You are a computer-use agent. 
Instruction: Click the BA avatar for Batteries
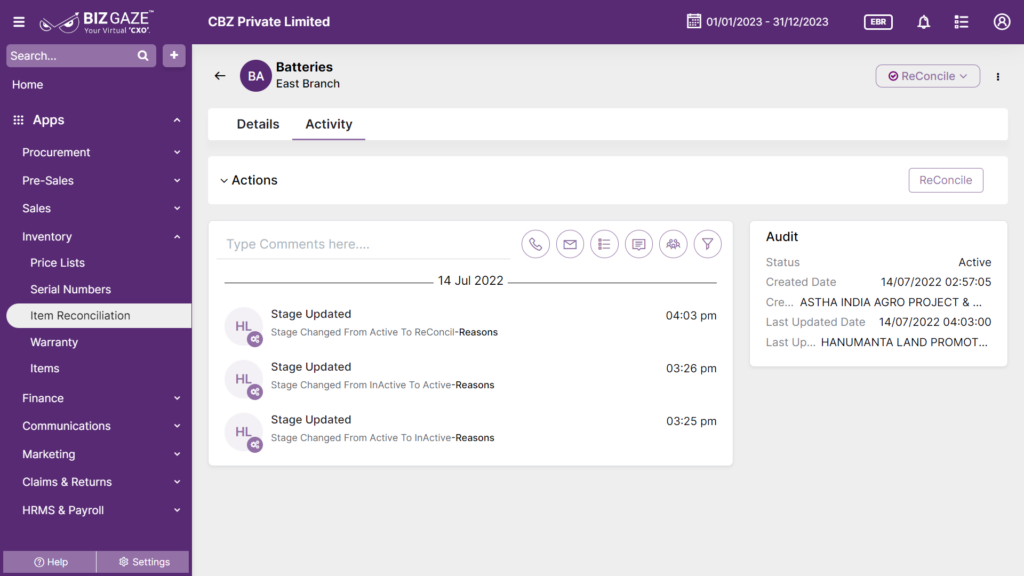(x=255, y=76)
